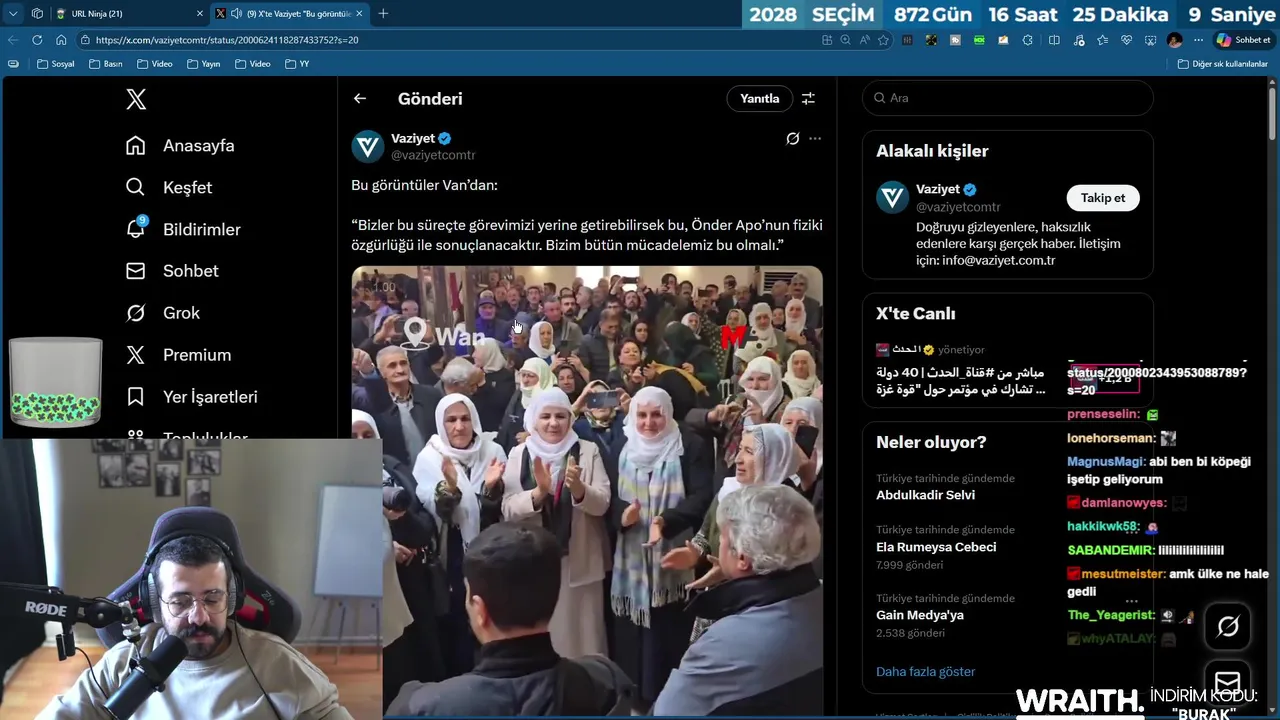Open browser extensions puzzle icon
The image size is (1280, 720).
pos(1028,40)
